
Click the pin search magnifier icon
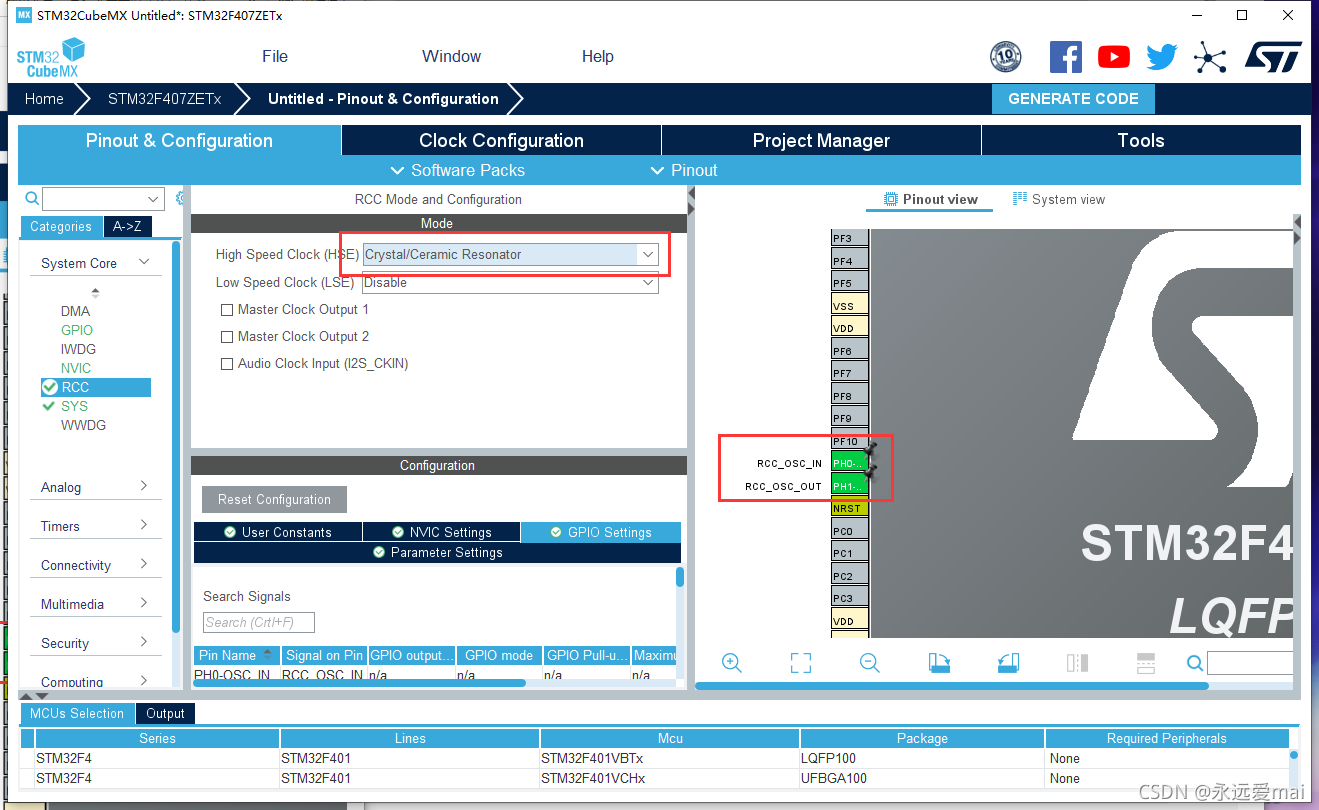[1195, 663]
